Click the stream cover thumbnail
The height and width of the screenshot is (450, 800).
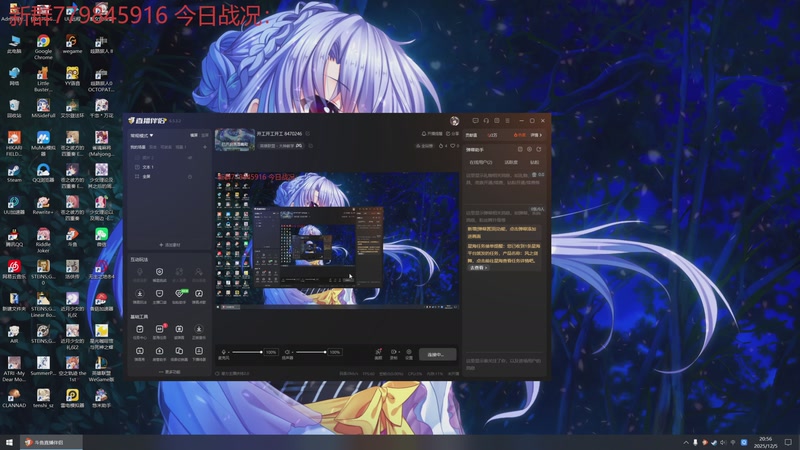(235, 140)
